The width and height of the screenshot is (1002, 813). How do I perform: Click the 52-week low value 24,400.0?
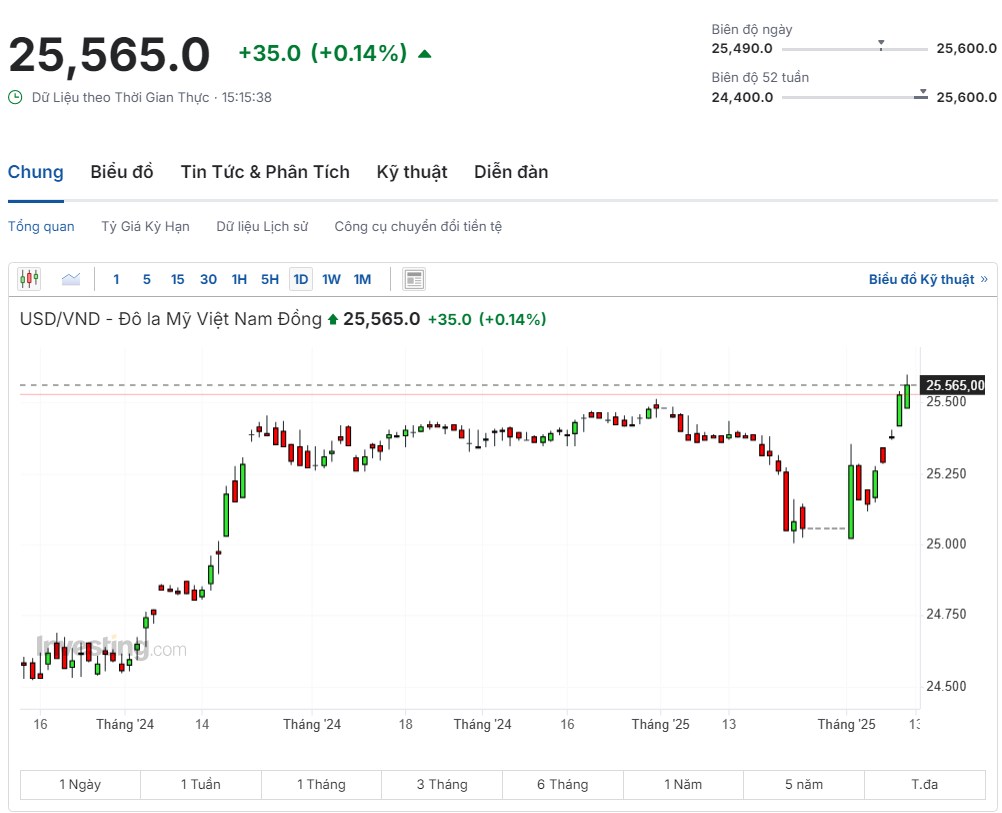point(742,97)
